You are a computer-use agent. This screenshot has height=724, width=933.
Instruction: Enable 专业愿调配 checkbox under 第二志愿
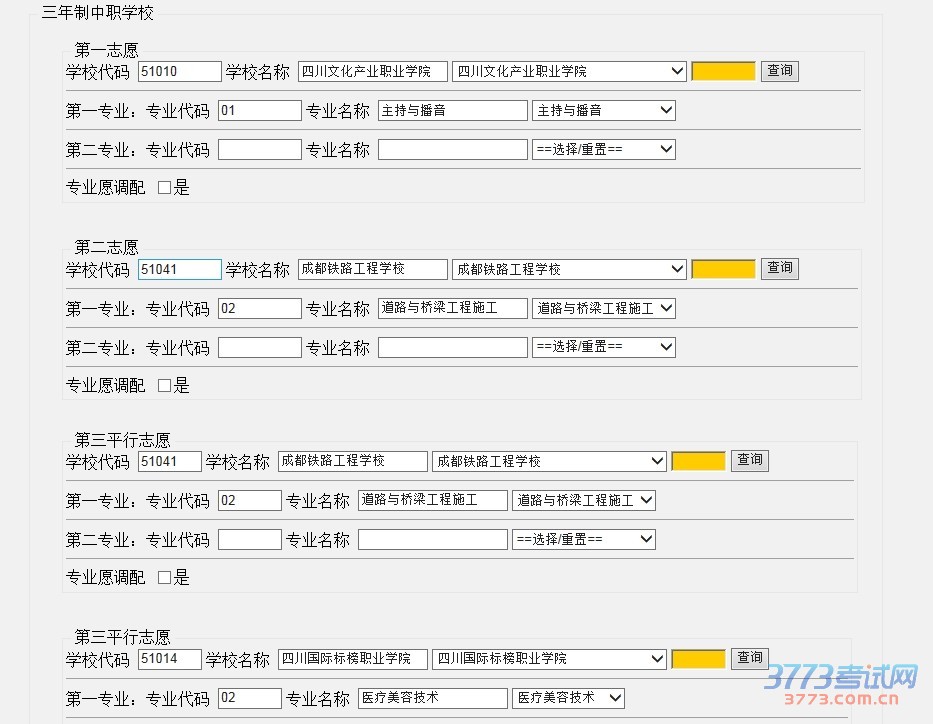click(165, 386)
